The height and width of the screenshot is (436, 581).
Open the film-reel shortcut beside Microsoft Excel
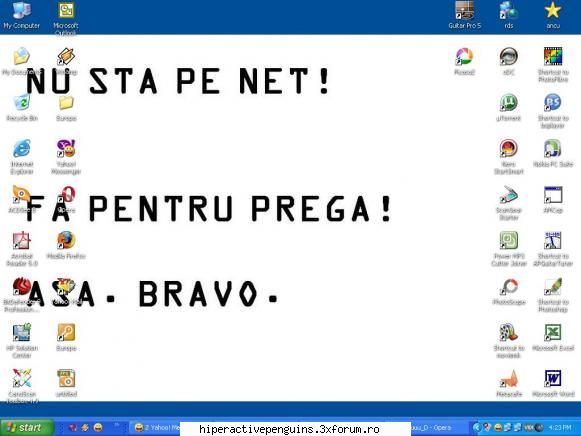point(509,341)
